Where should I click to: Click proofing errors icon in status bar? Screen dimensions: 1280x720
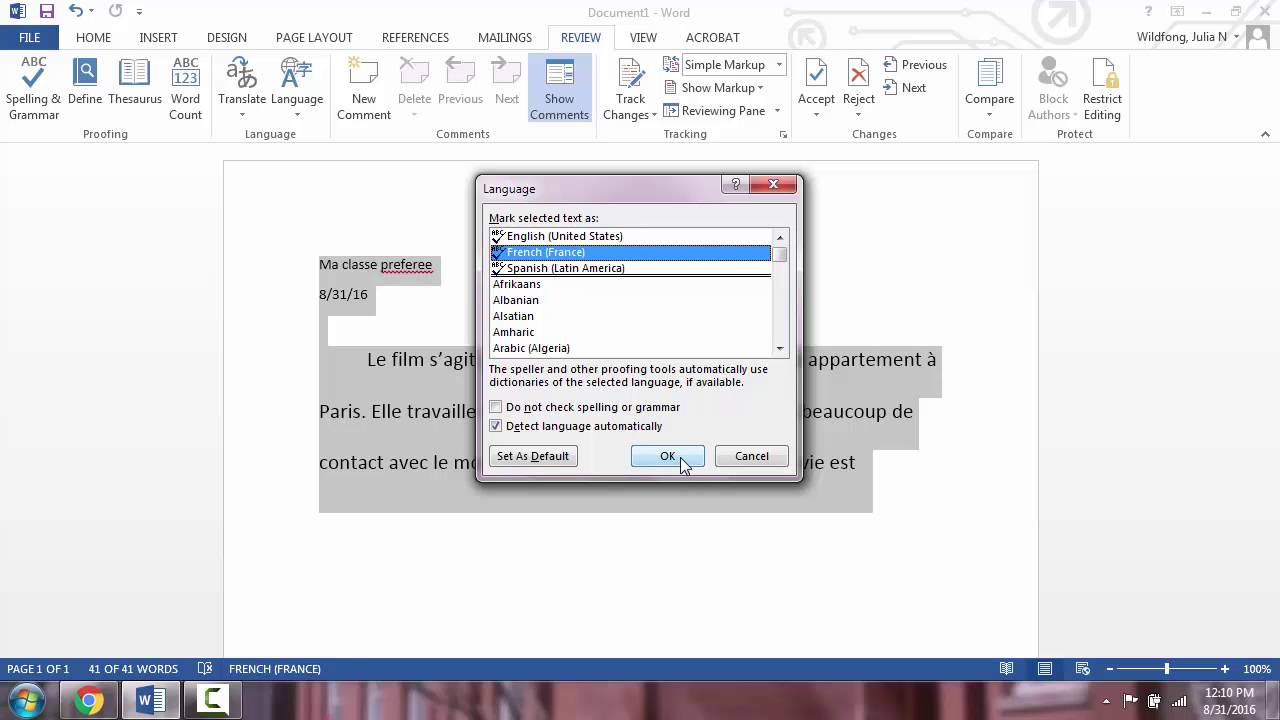[205, 669]
